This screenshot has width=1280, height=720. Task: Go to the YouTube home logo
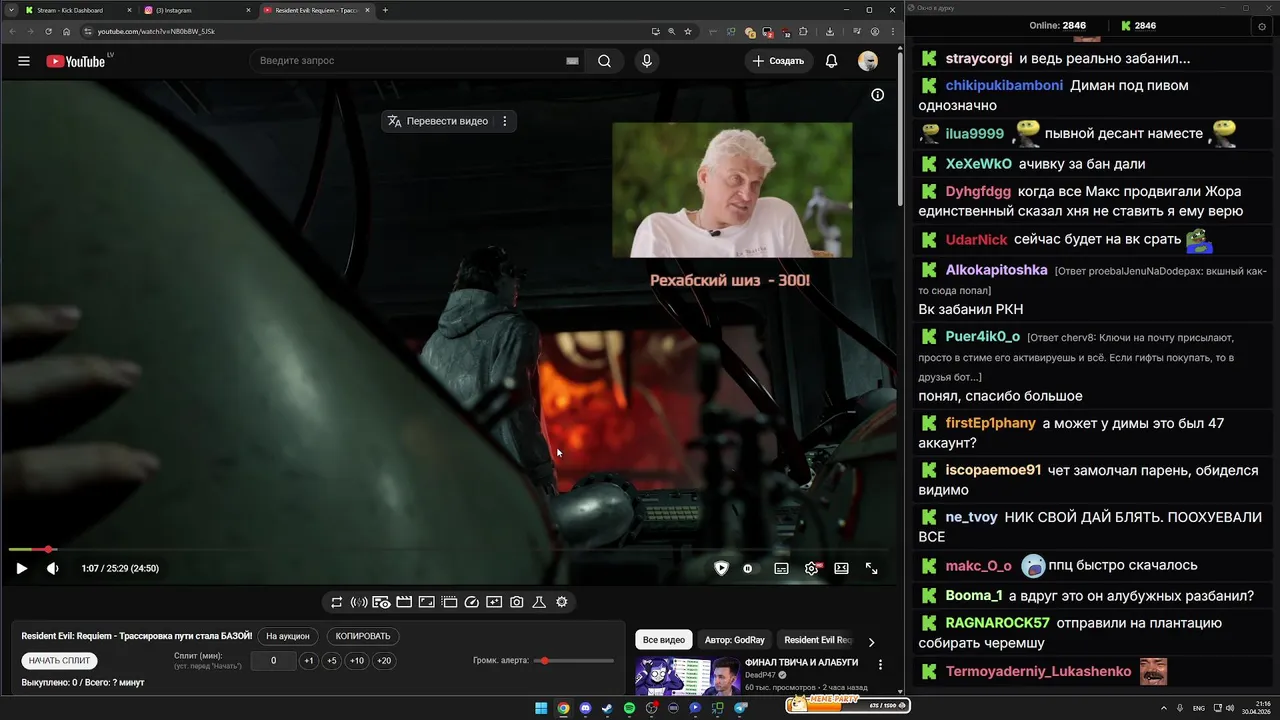pyautogui.click(x=75, y=61)
